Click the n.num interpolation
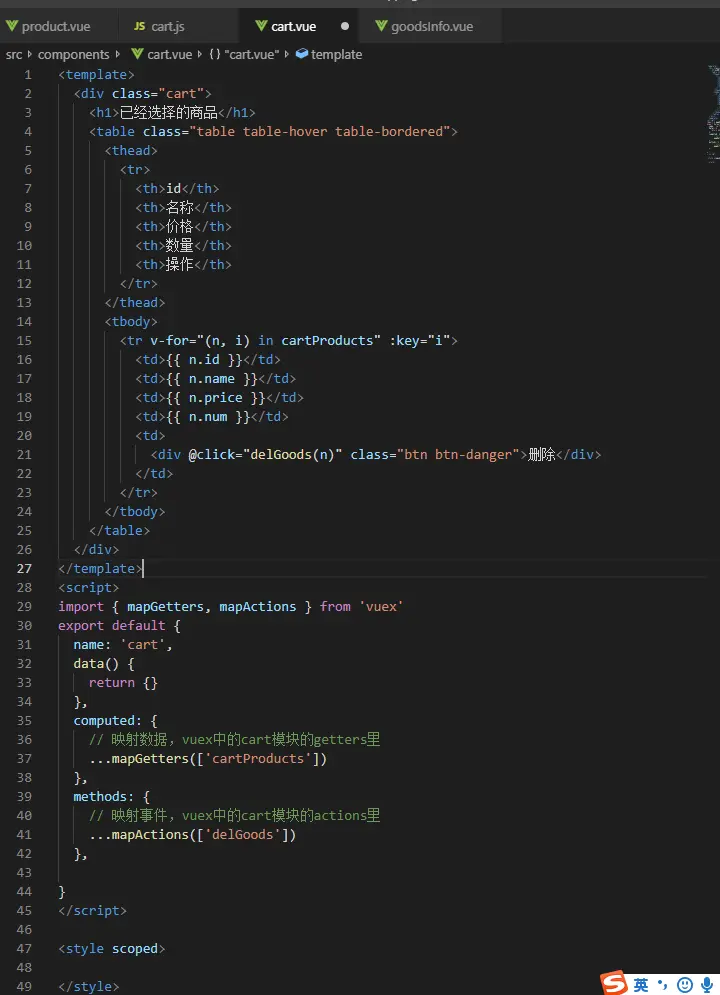720x995 pixels. click(209, 417)
